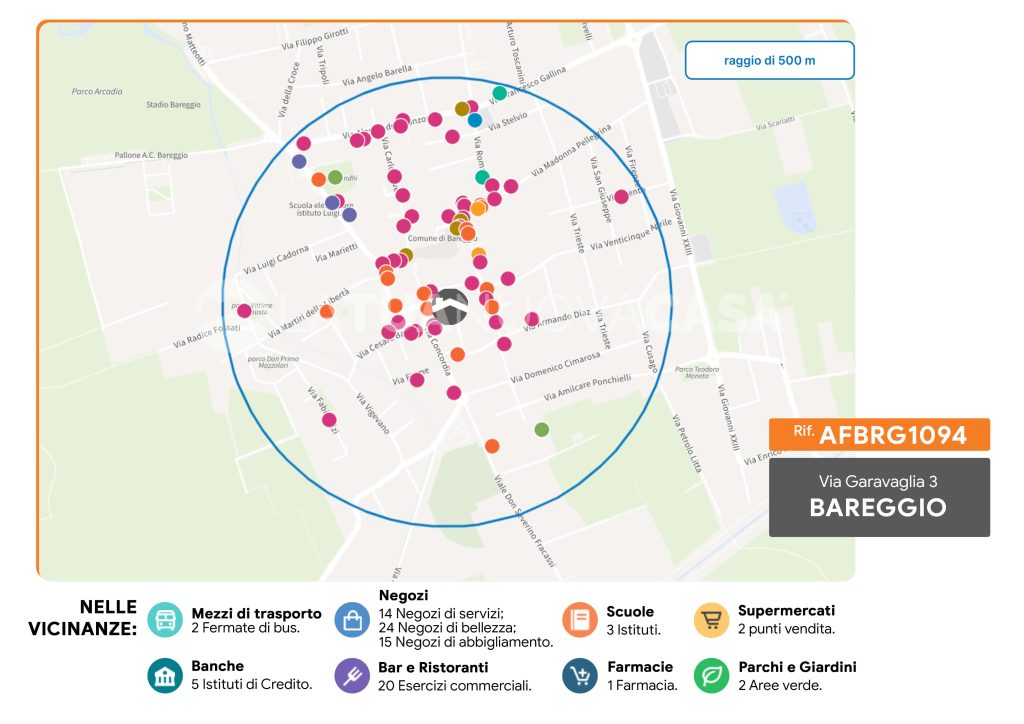Screen dimensions: 1024x724
Task: Click the teal marker near Via Francesco Gallina
Action: click(500, 93)
